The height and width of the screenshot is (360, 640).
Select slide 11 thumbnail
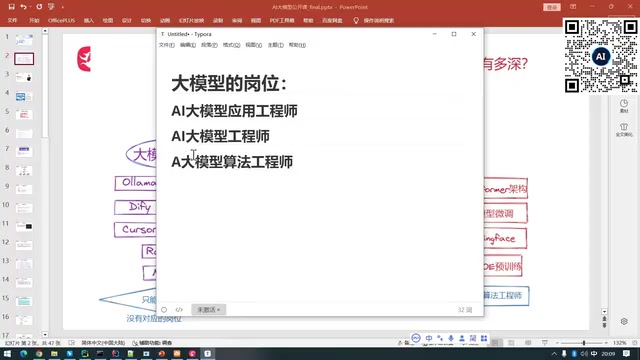click(x=24, y=226)
